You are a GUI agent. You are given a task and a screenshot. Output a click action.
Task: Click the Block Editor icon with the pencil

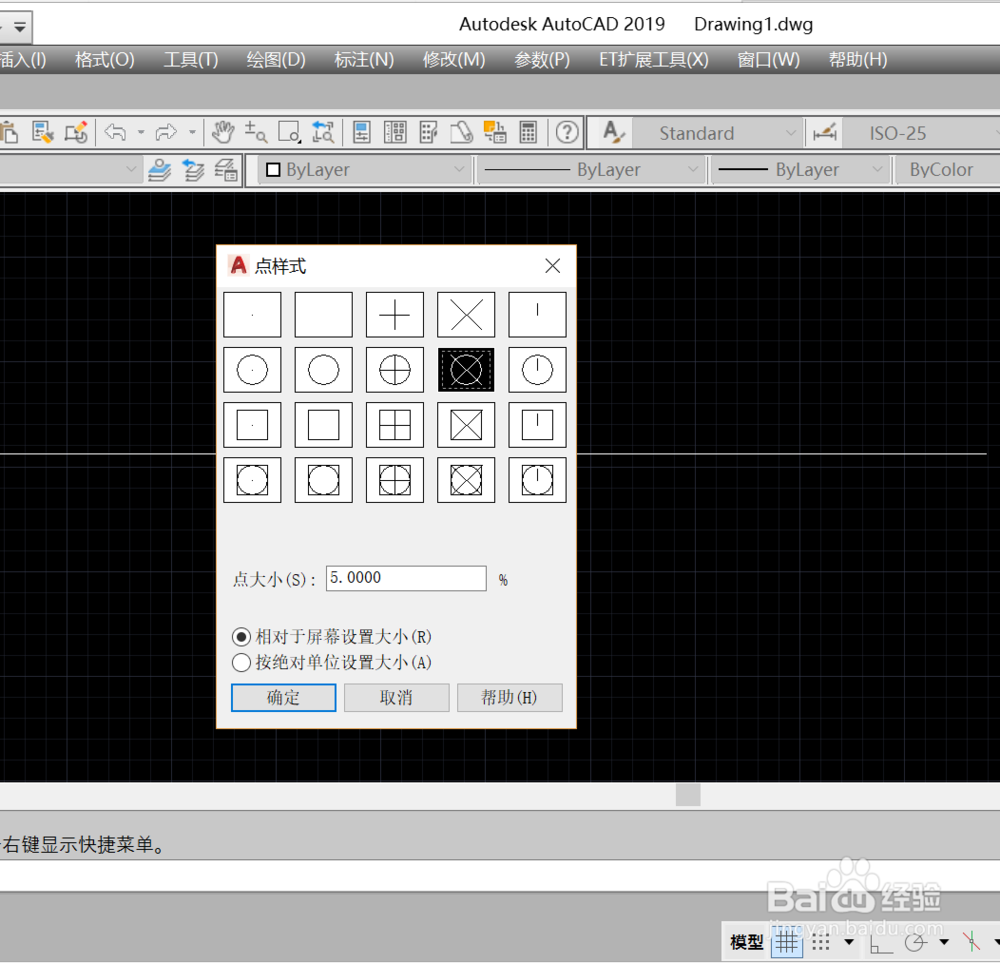pos(77,133)
